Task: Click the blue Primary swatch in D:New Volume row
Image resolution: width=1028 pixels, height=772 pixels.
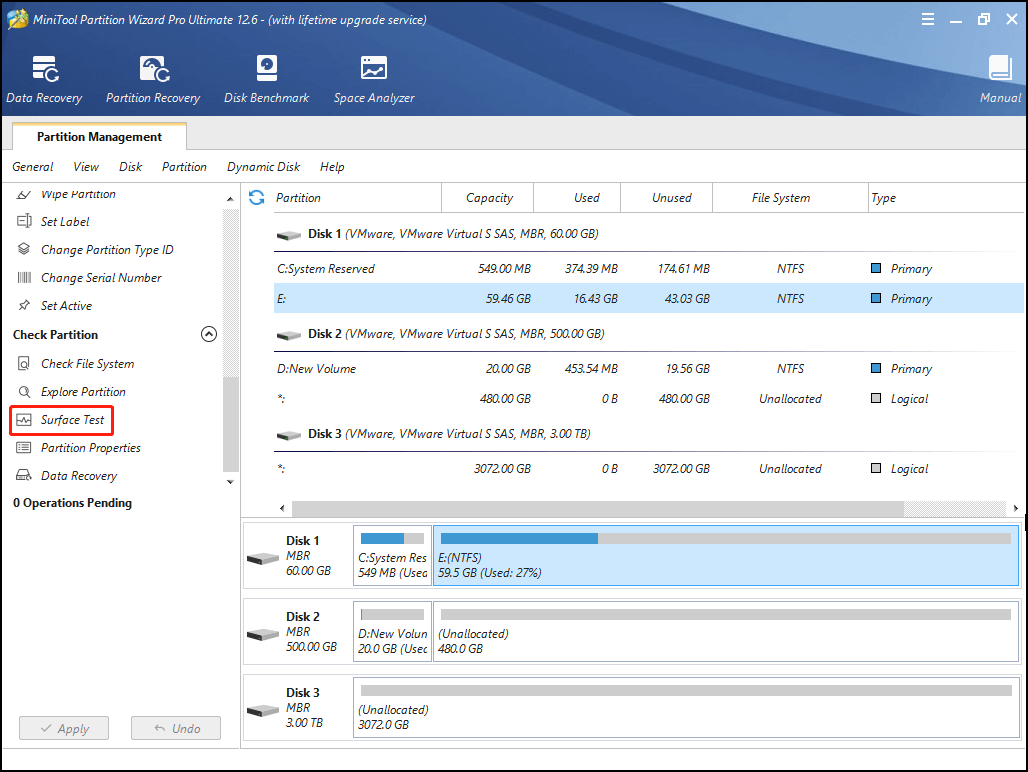Action: point(875,368)
